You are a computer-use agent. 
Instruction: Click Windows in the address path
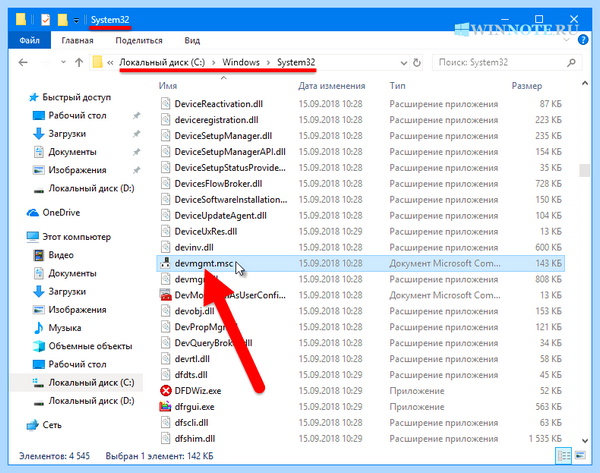pos(241,62)
